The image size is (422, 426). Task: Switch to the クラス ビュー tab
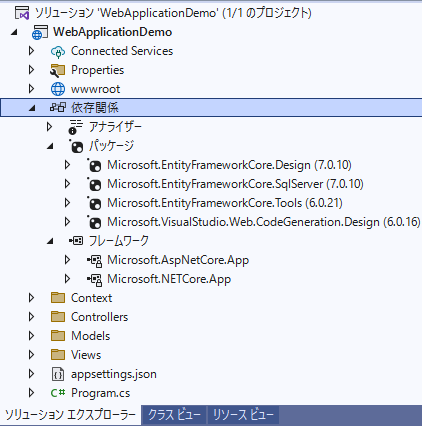[x=174, y=415]
